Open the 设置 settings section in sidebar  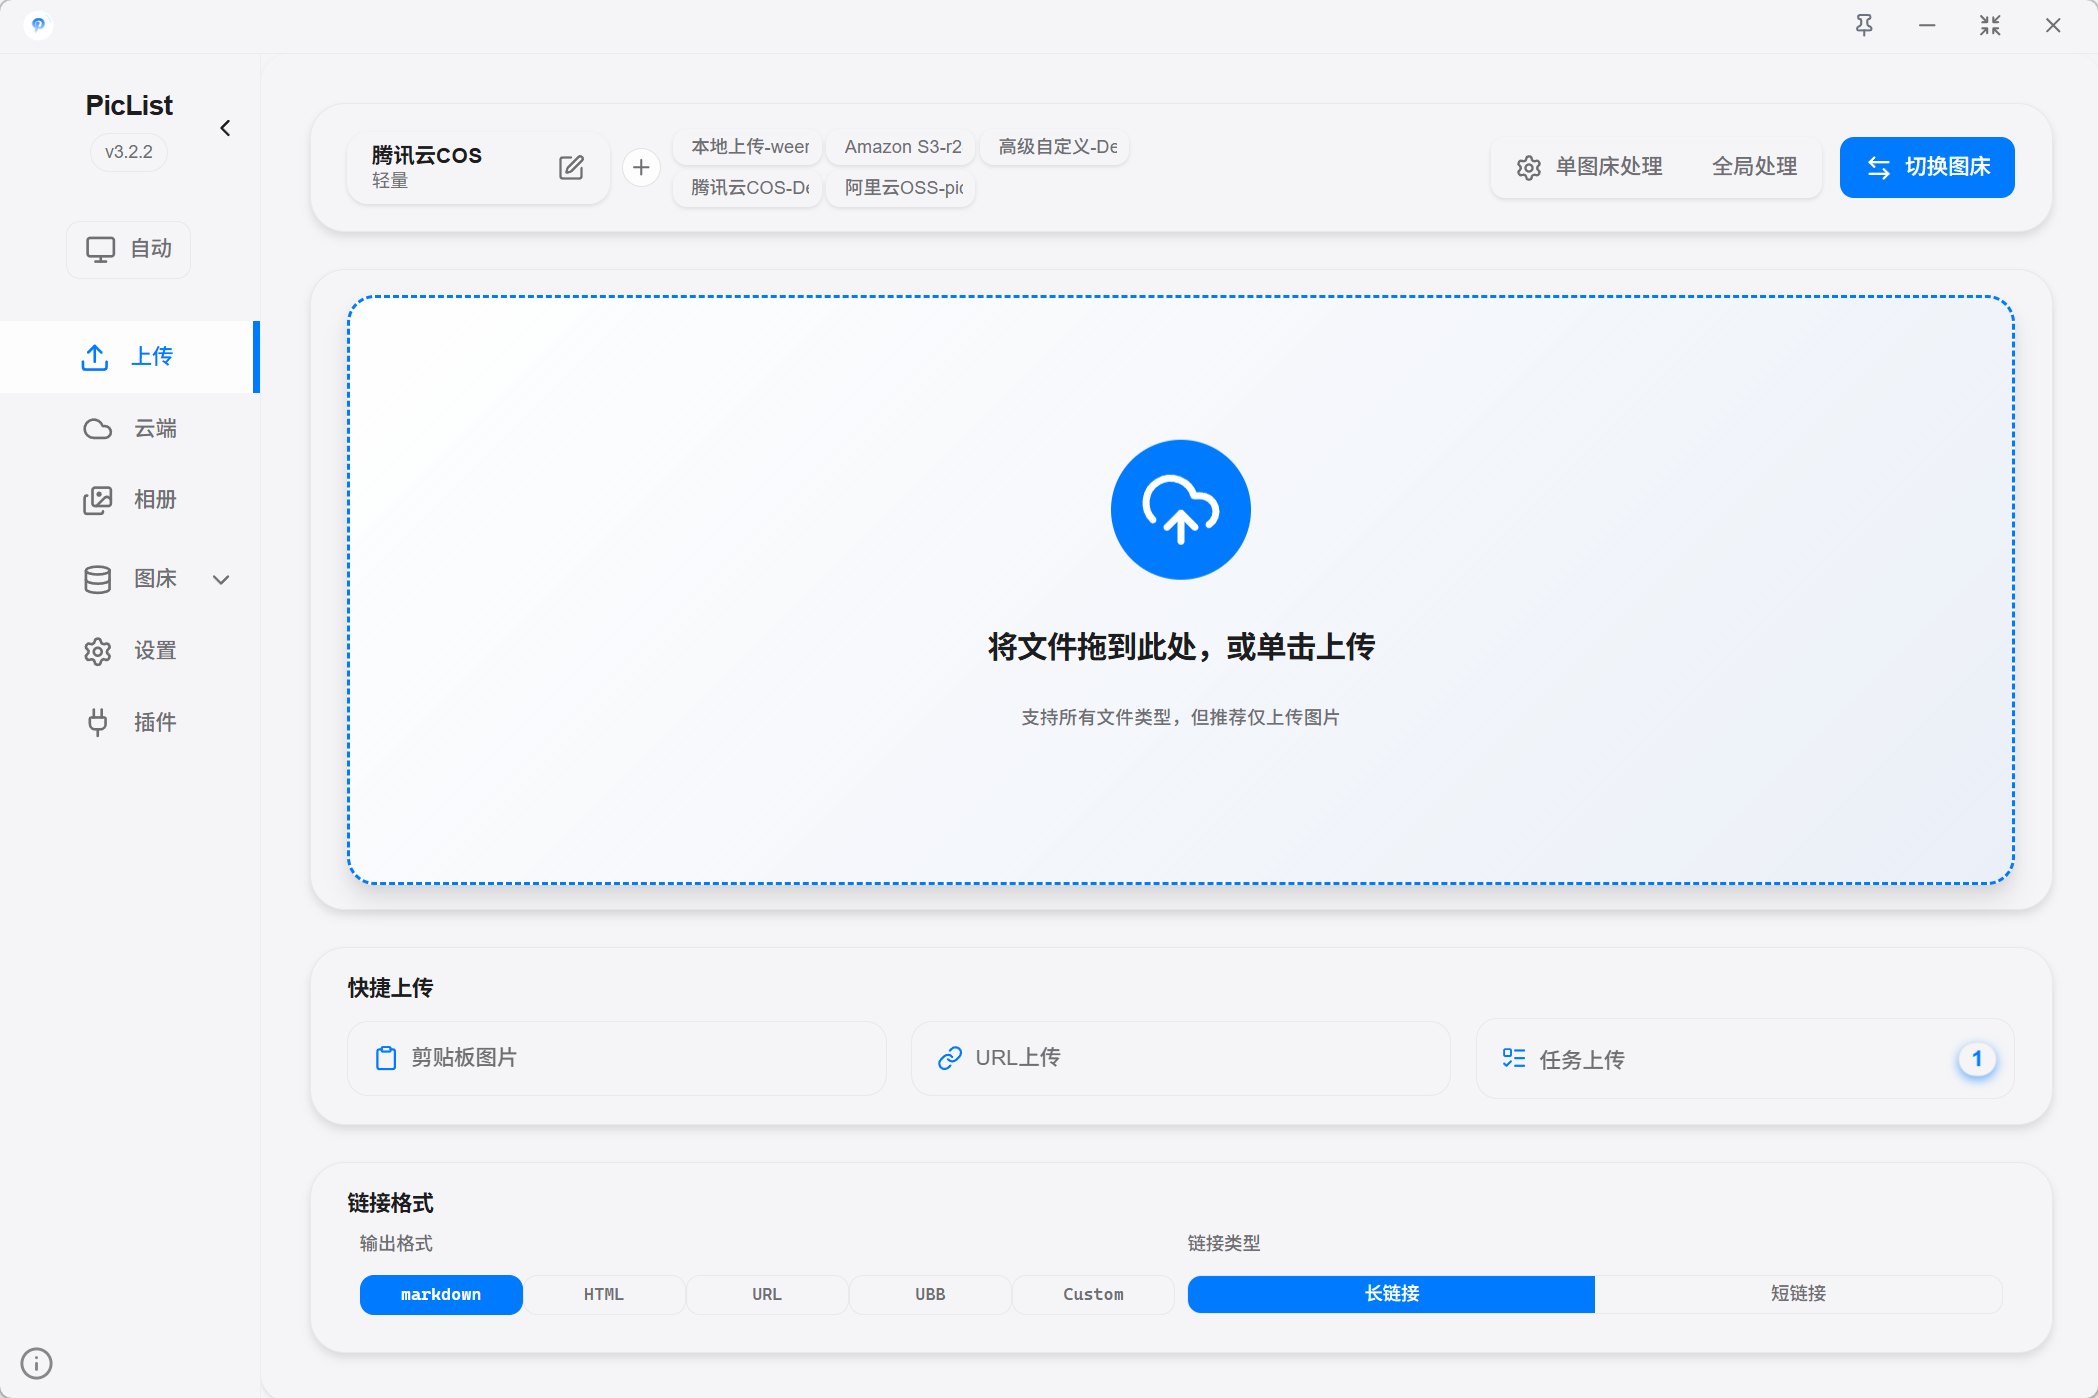(150, 650)
